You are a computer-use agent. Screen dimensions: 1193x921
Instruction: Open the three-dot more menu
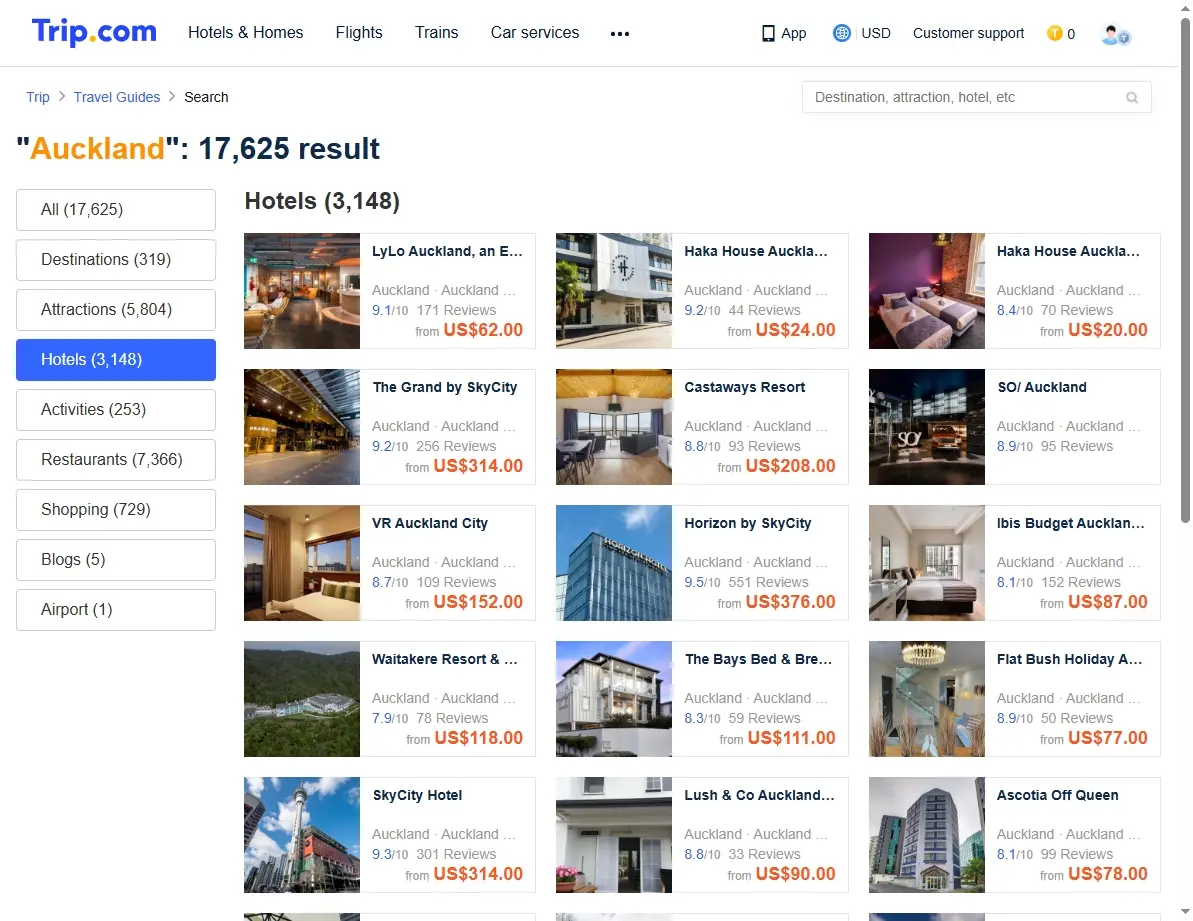[x=619, y=33]
